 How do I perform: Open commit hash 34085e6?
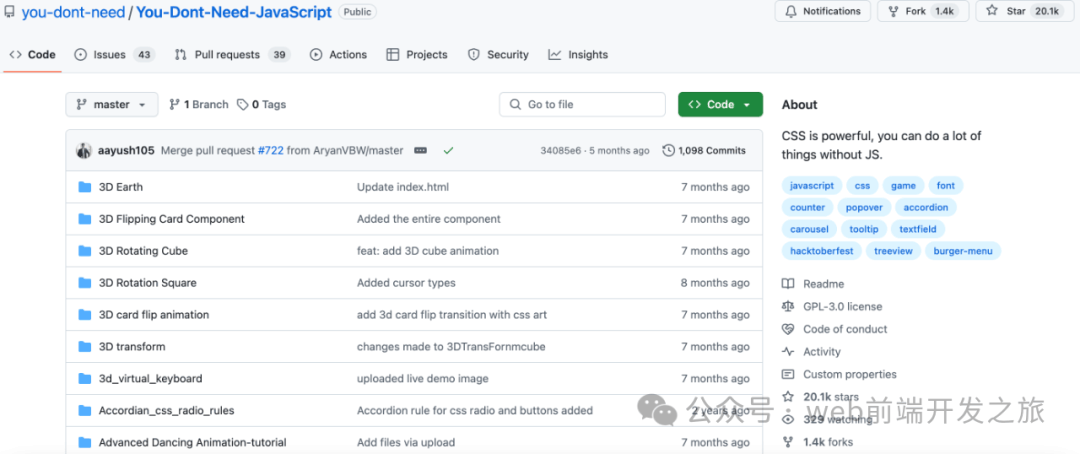560,150
